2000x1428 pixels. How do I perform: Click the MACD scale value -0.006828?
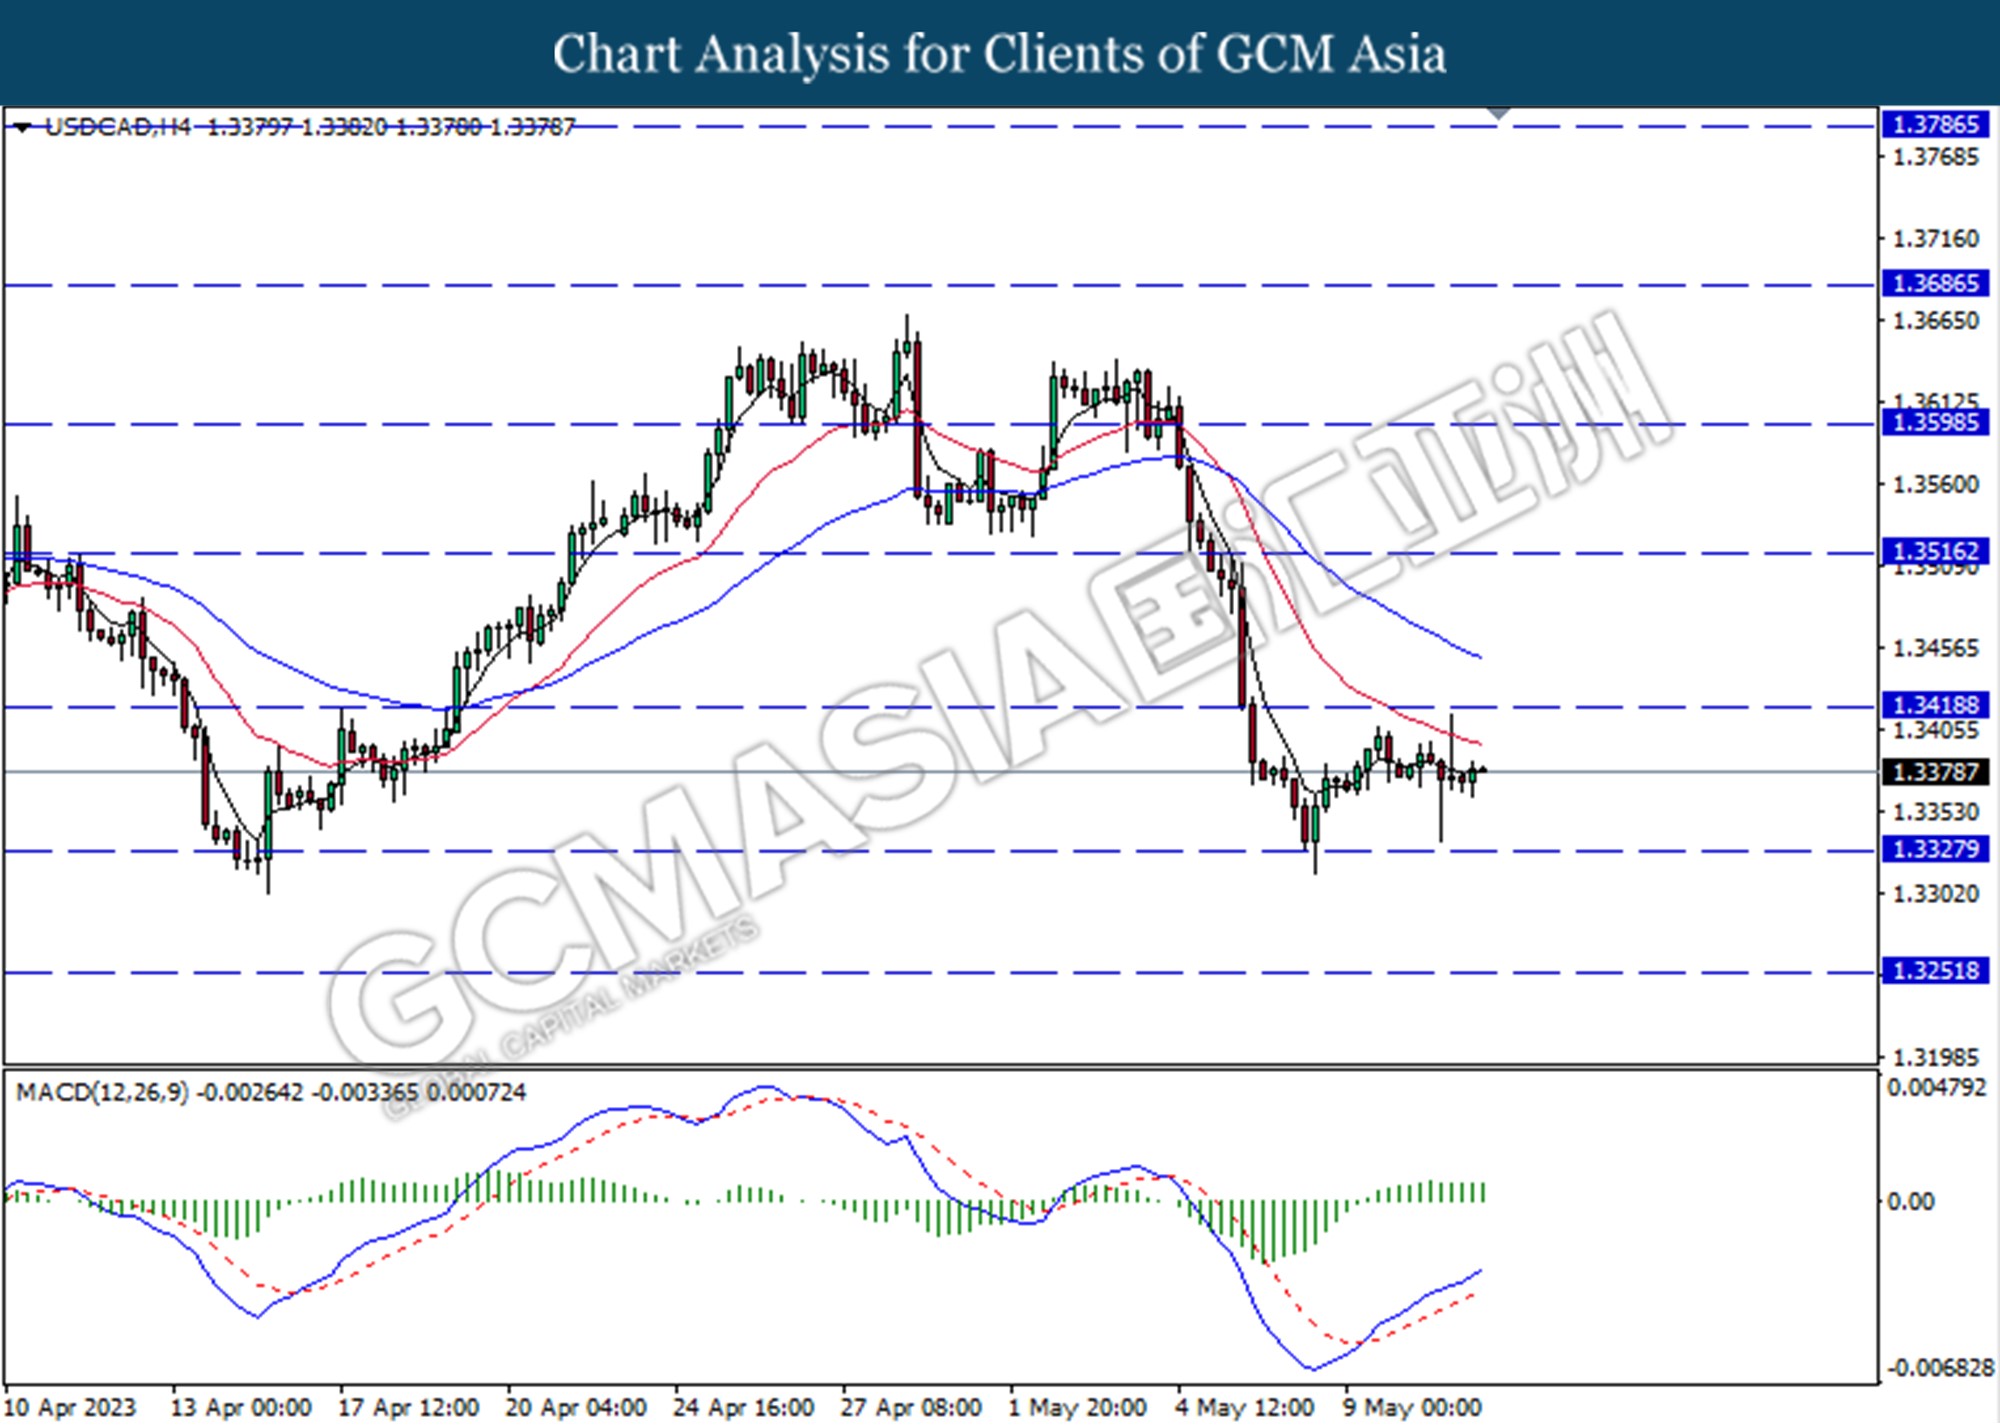(1939, 1368)
